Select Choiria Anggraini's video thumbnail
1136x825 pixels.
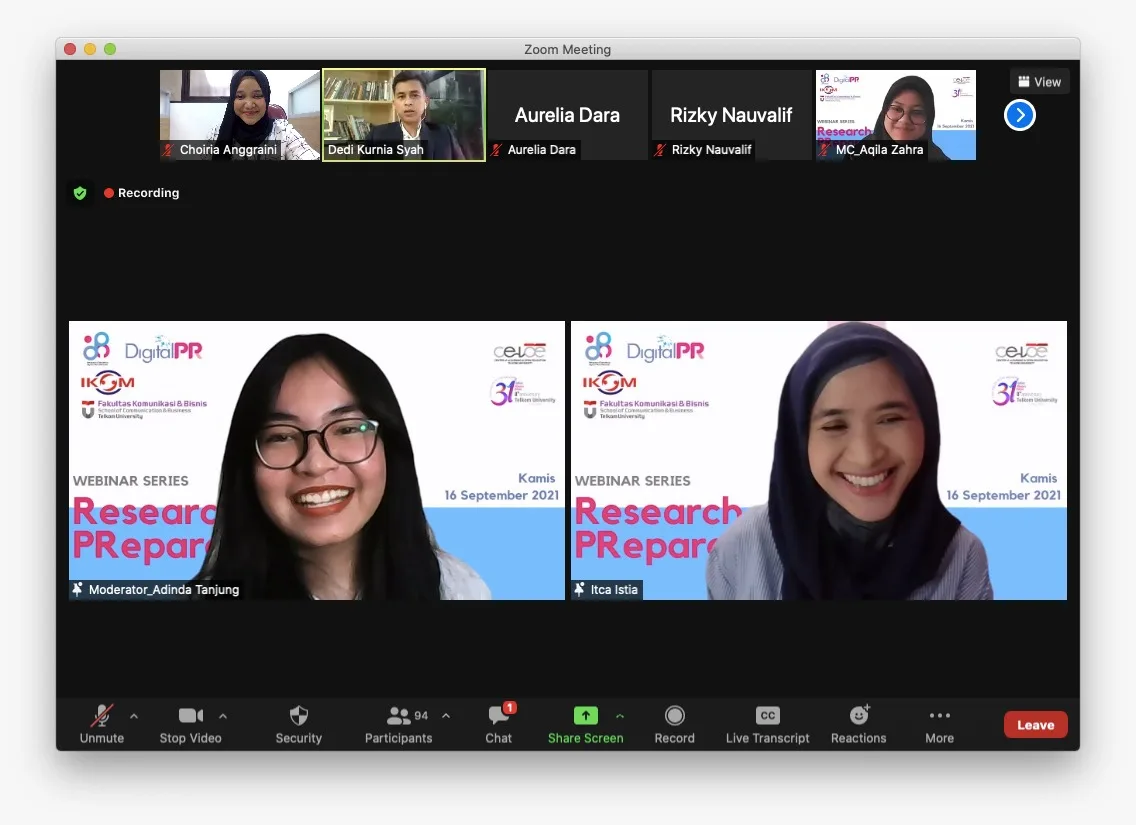[x=240, y=114]
